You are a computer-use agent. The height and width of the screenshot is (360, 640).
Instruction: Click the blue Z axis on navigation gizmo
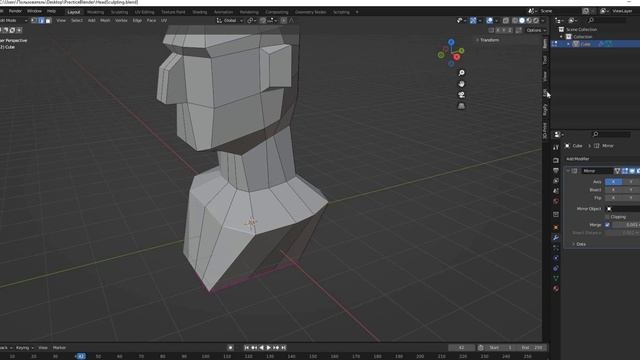click(451, 42)
